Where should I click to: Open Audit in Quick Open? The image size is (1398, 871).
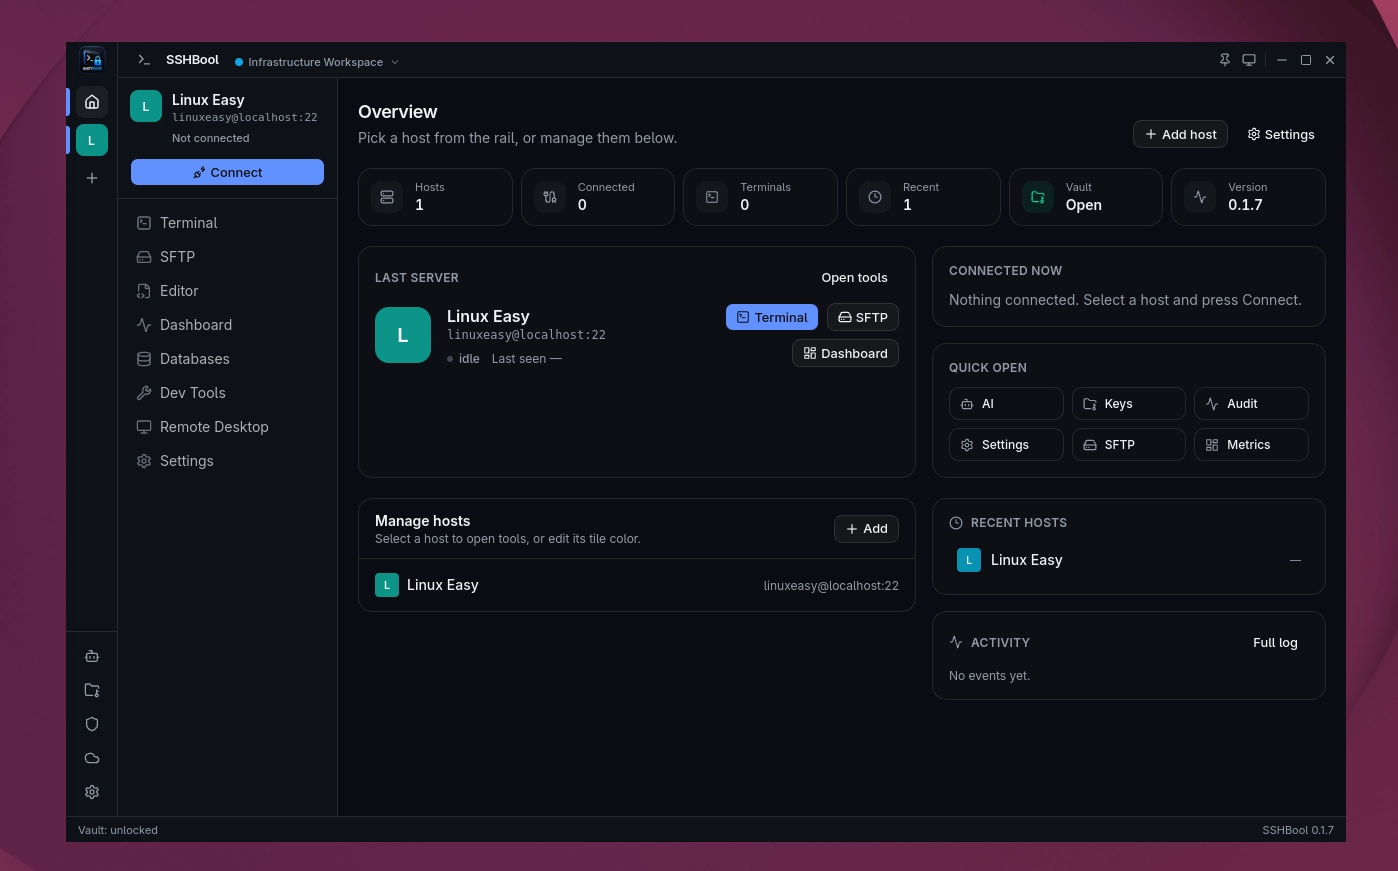1251,404
